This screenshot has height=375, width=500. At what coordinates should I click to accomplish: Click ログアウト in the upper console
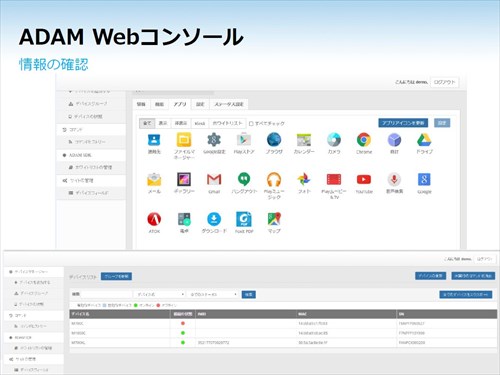[444, 82]
